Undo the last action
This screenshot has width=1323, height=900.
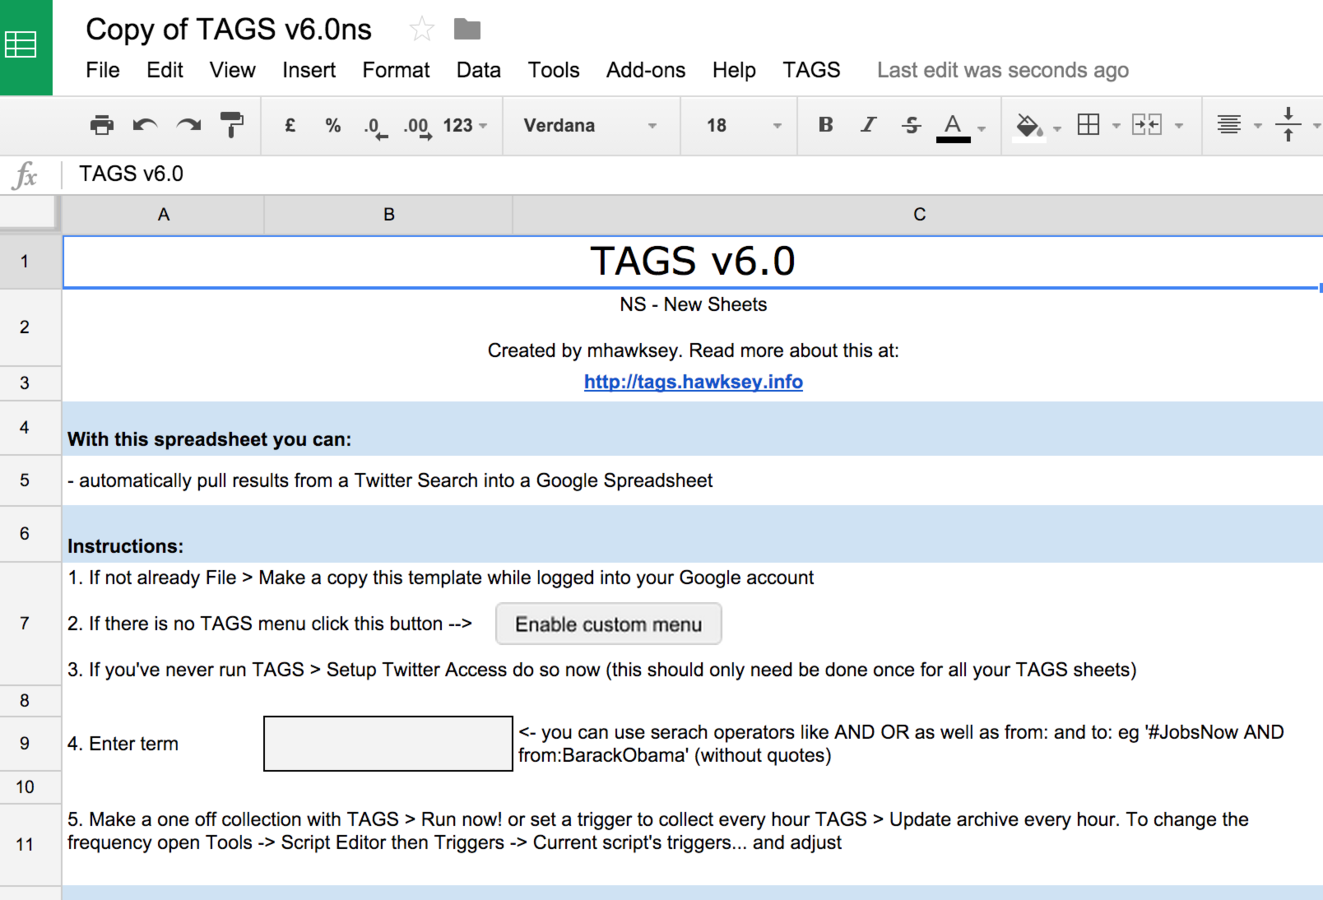(145, 125)
